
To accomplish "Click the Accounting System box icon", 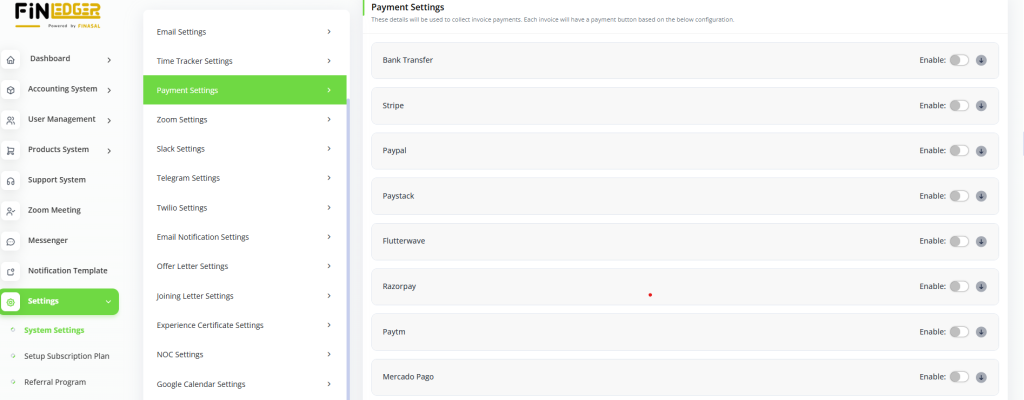I will [11, 90].
